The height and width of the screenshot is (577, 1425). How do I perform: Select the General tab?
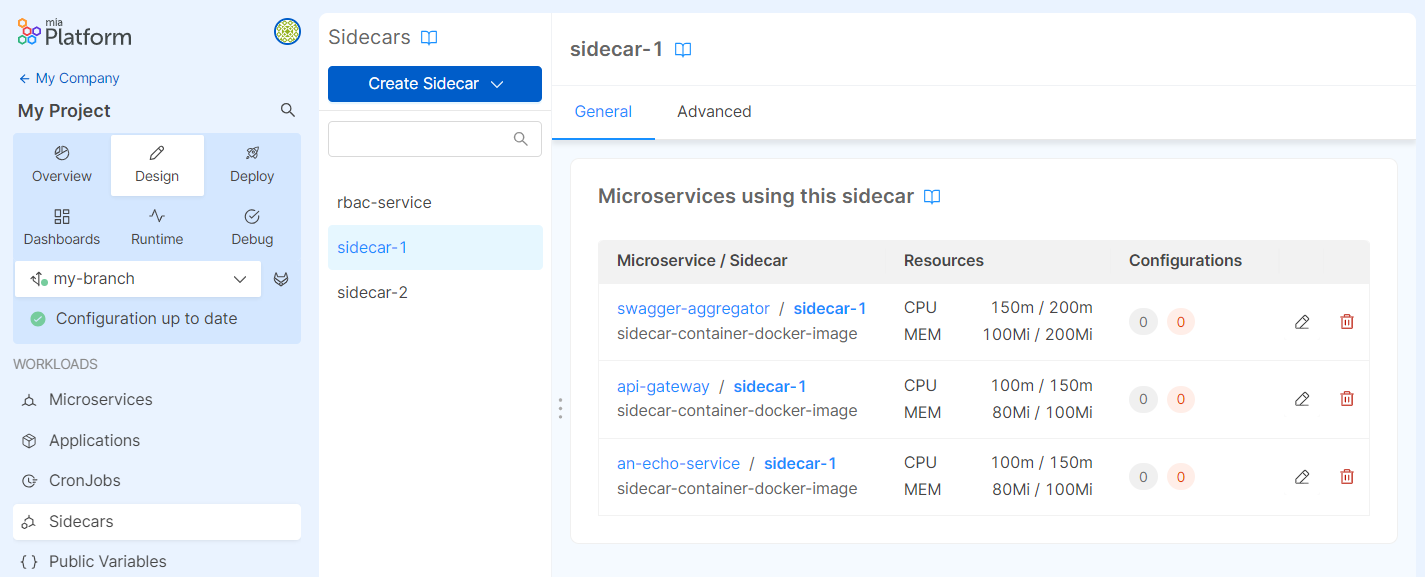click(603, 112)
